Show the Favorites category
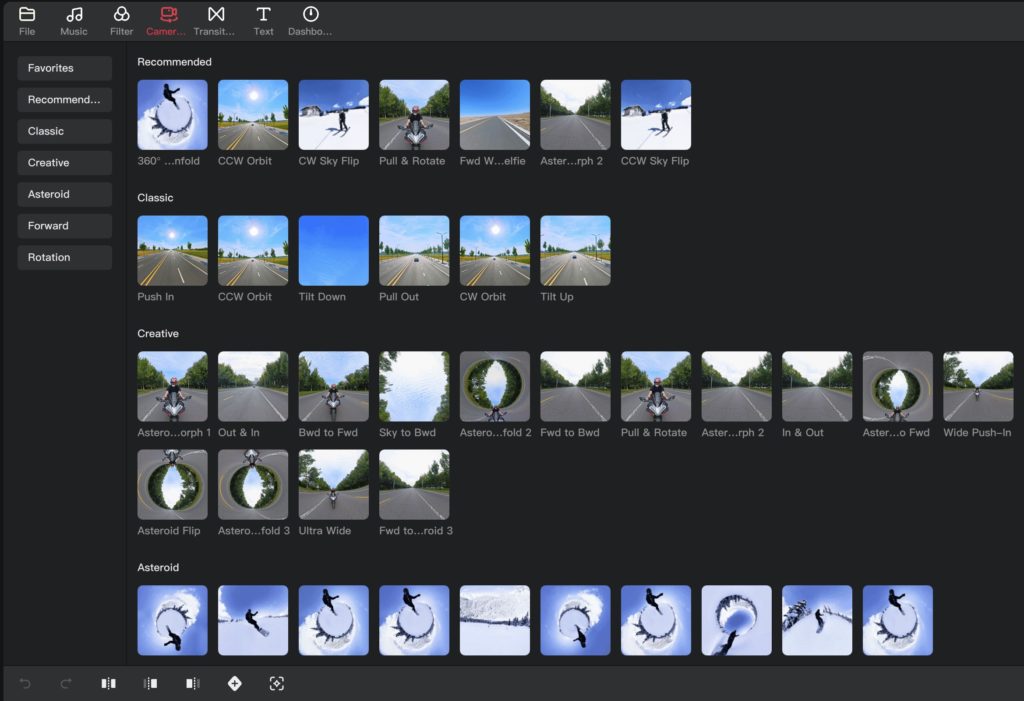1024x701 pixels. coord(65,68)
